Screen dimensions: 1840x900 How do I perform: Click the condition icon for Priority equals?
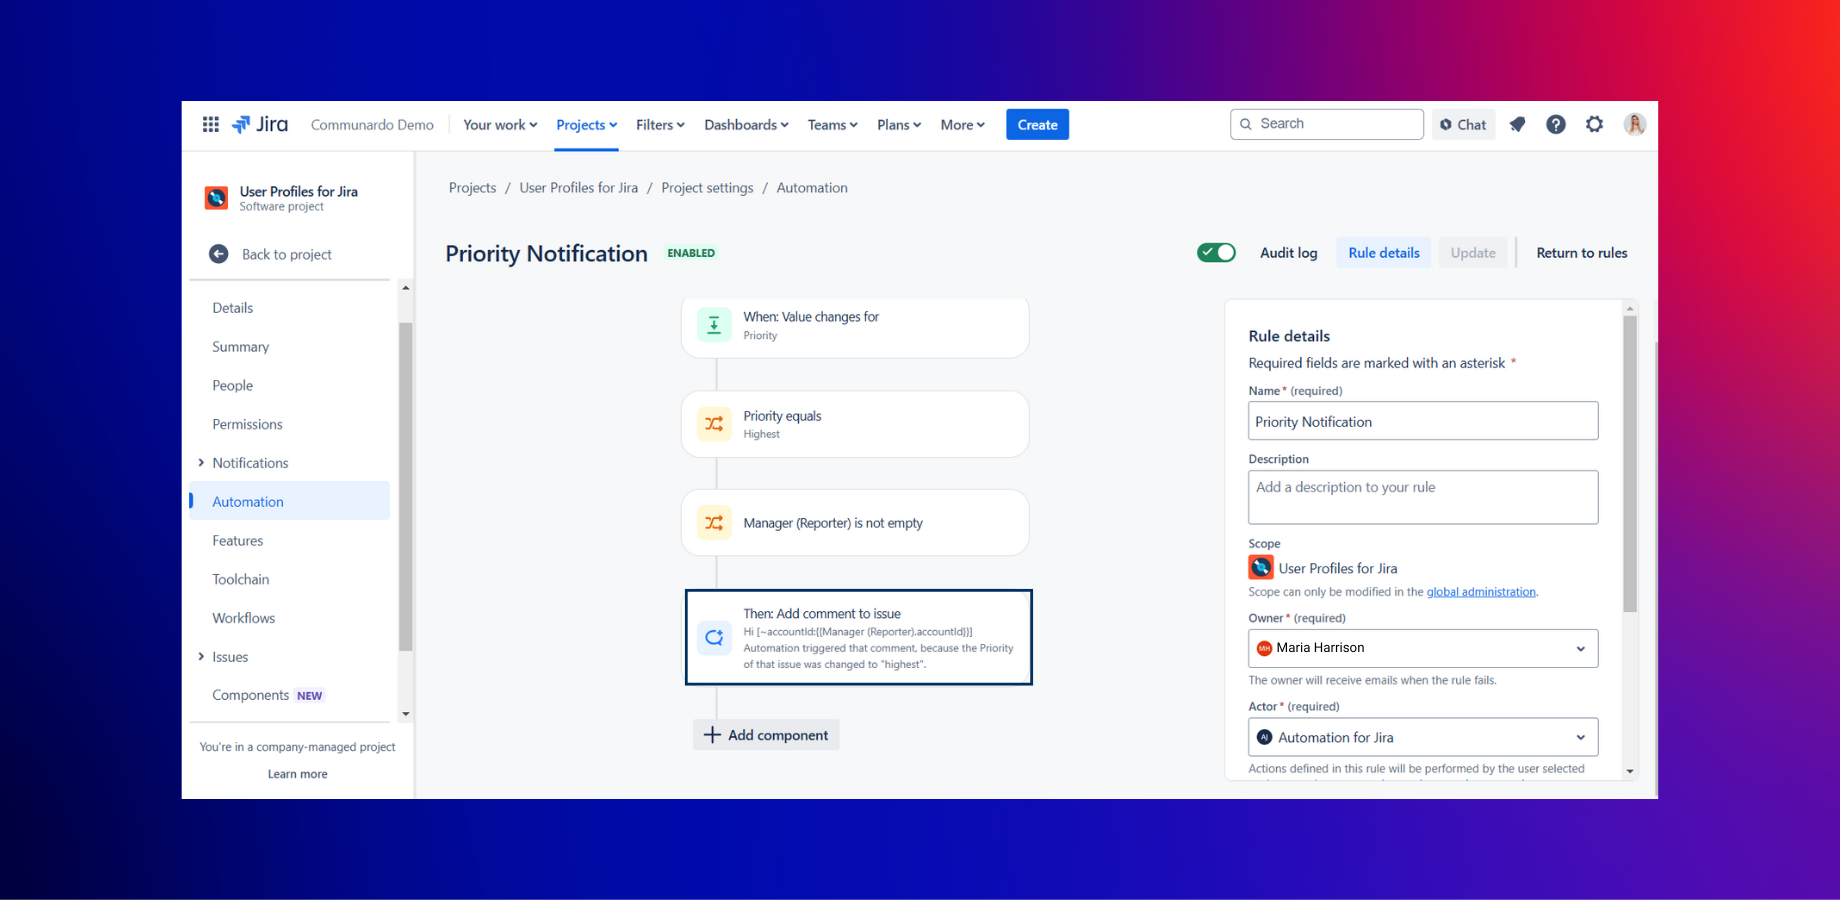(x=714, y=424)
